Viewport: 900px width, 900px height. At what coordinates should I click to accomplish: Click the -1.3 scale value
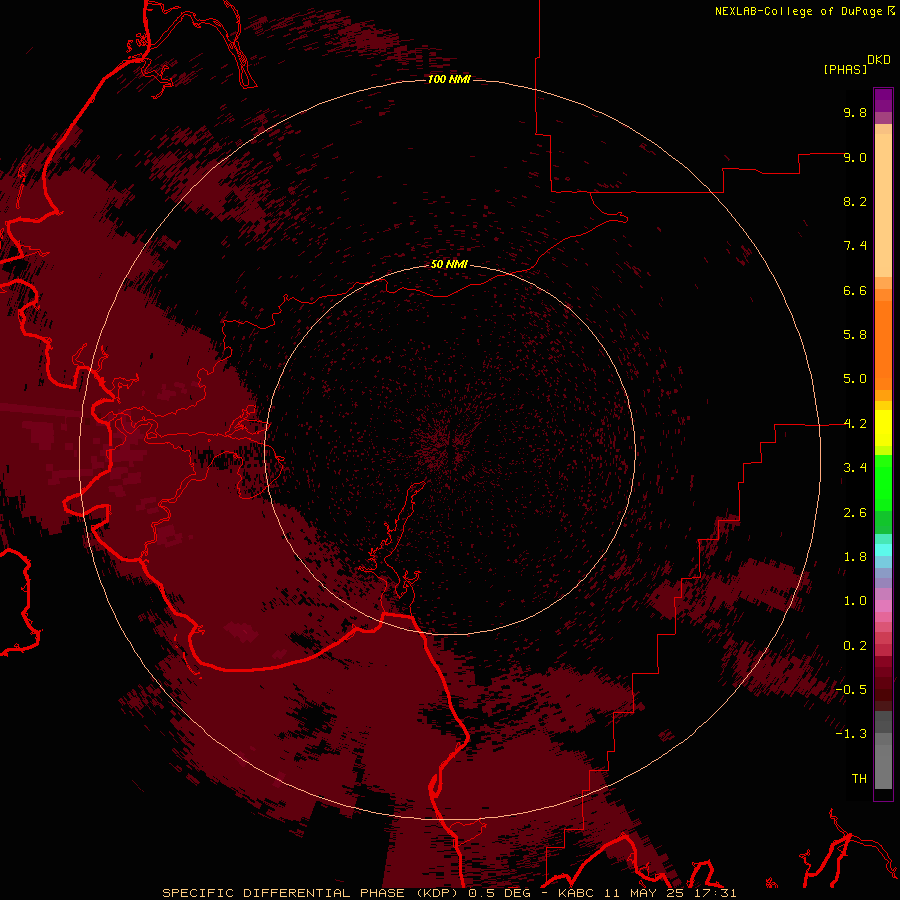click(x=851, y=734)
